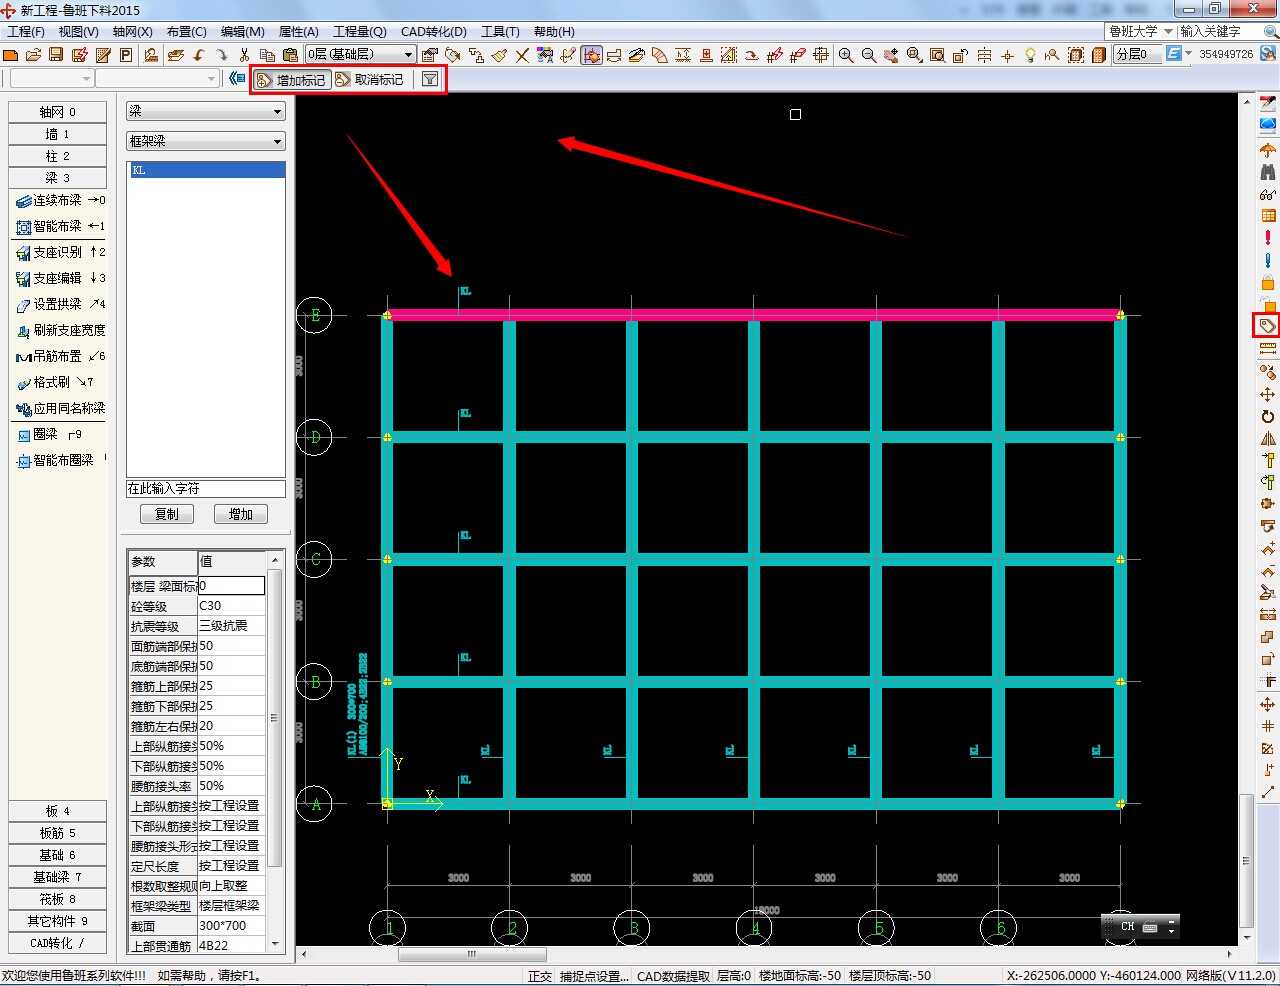
Task: Click the zoom in magnifier
Action: (846, 55)
